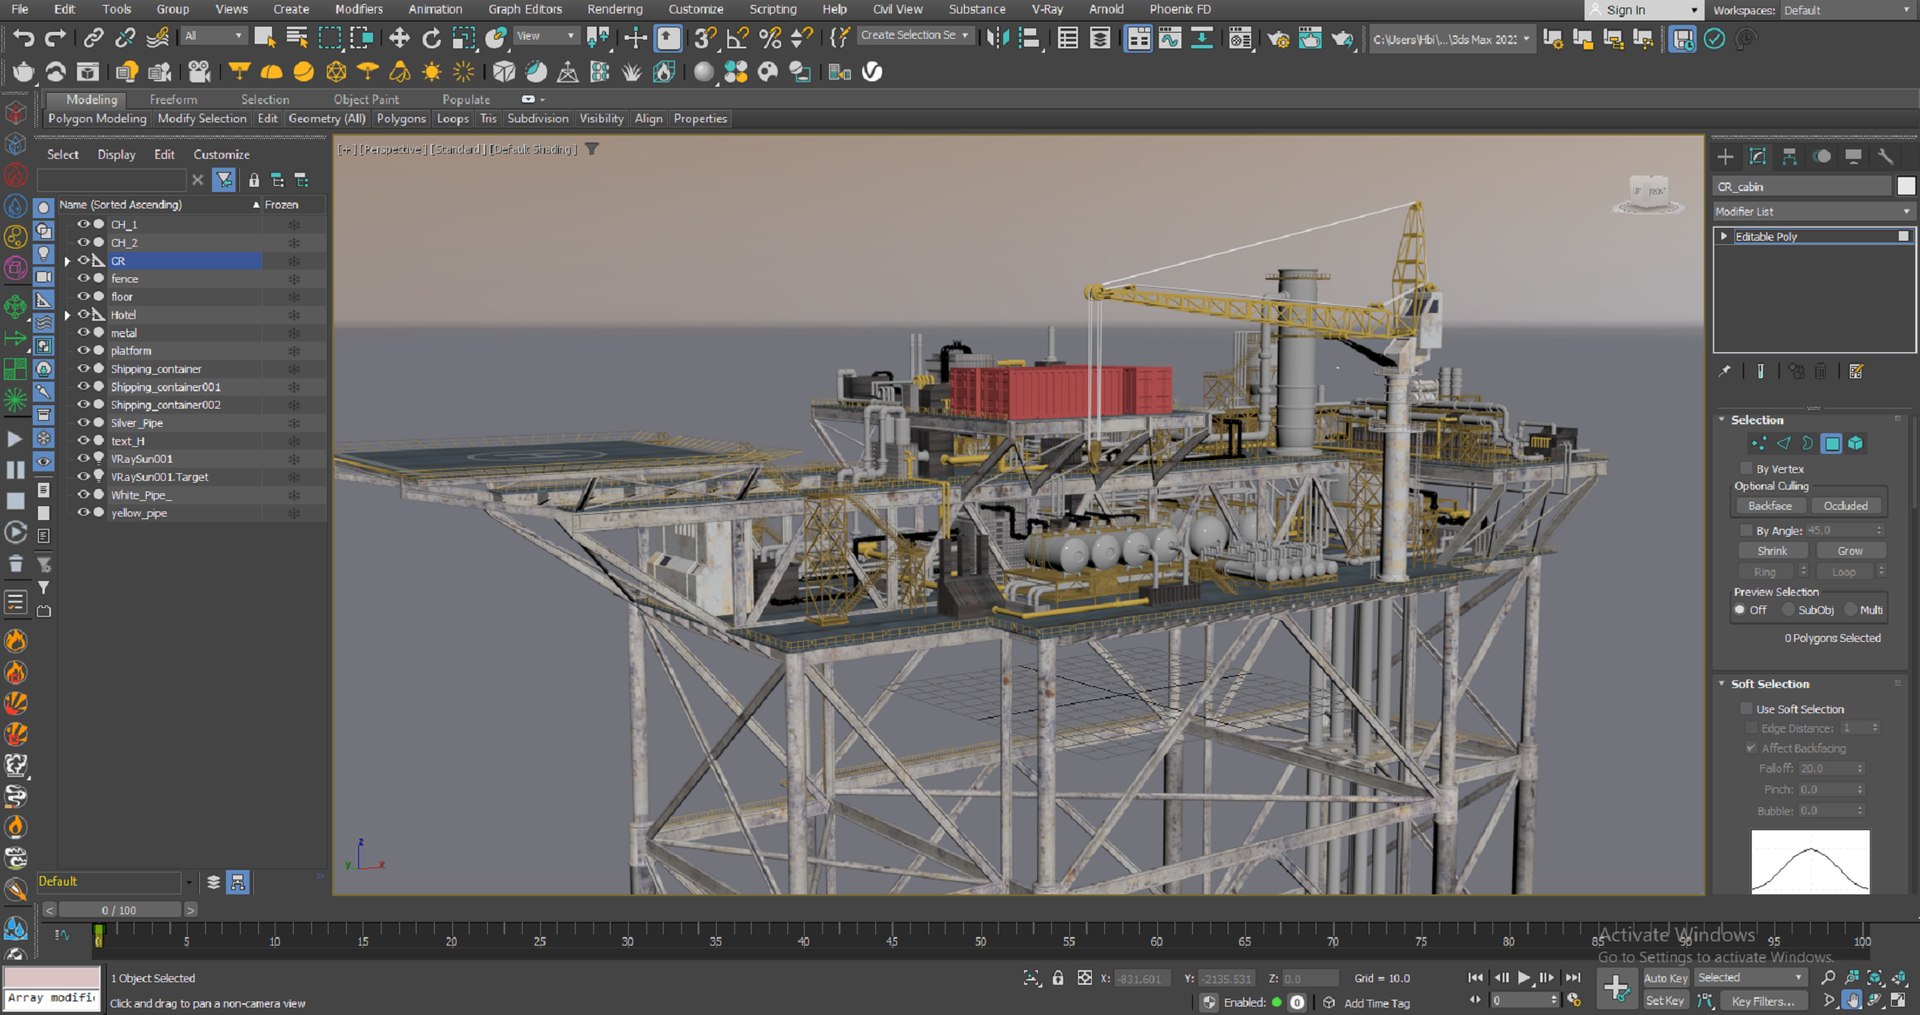
Task: Enable Use Soft Selection checkbox
Action: pyautogui.click(x=1747, y=709)
